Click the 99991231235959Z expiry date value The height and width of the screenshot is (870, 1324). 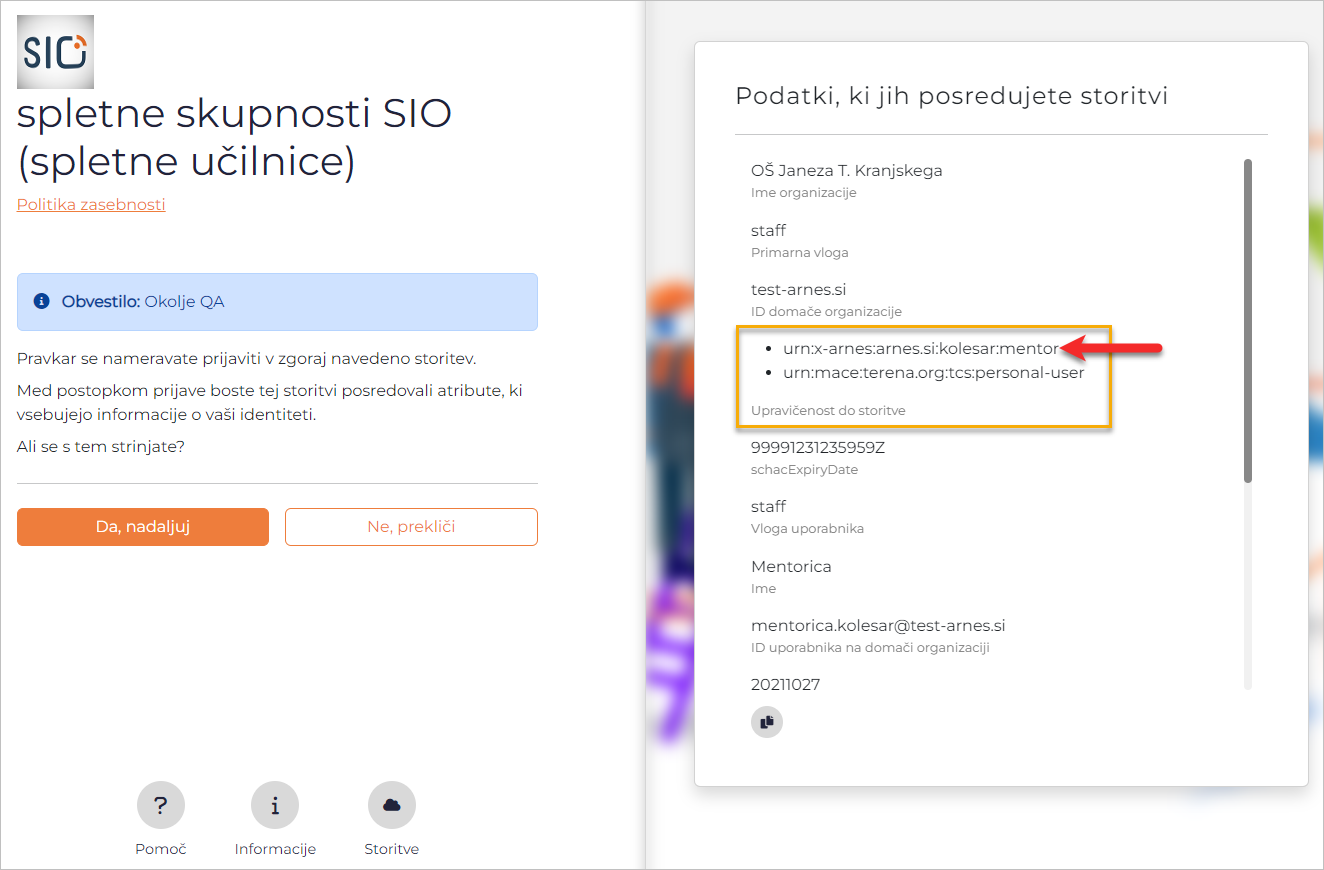click(x=817, y=447)
